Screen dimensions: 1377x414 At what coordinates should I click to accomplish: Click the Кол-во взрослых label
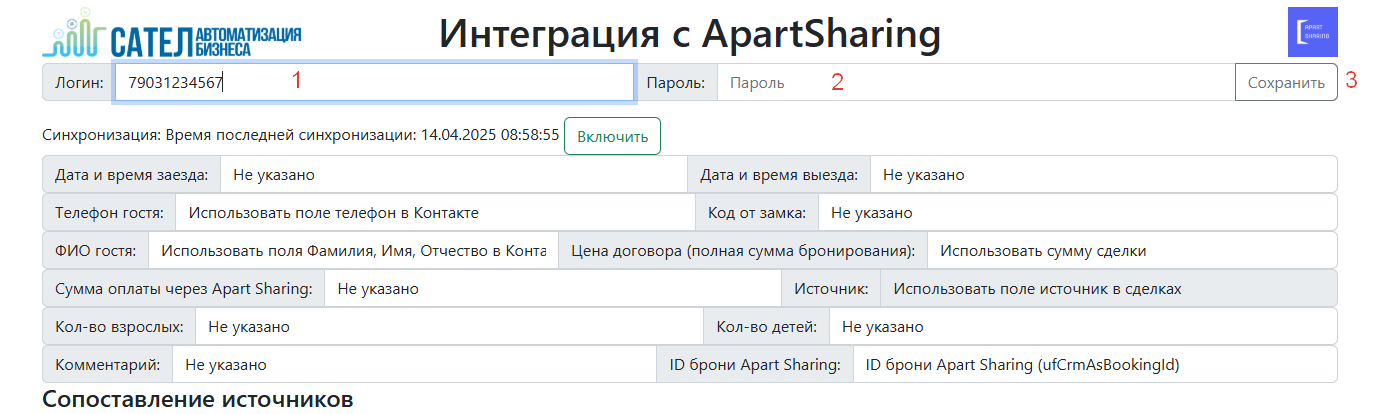tap(119, 327)
